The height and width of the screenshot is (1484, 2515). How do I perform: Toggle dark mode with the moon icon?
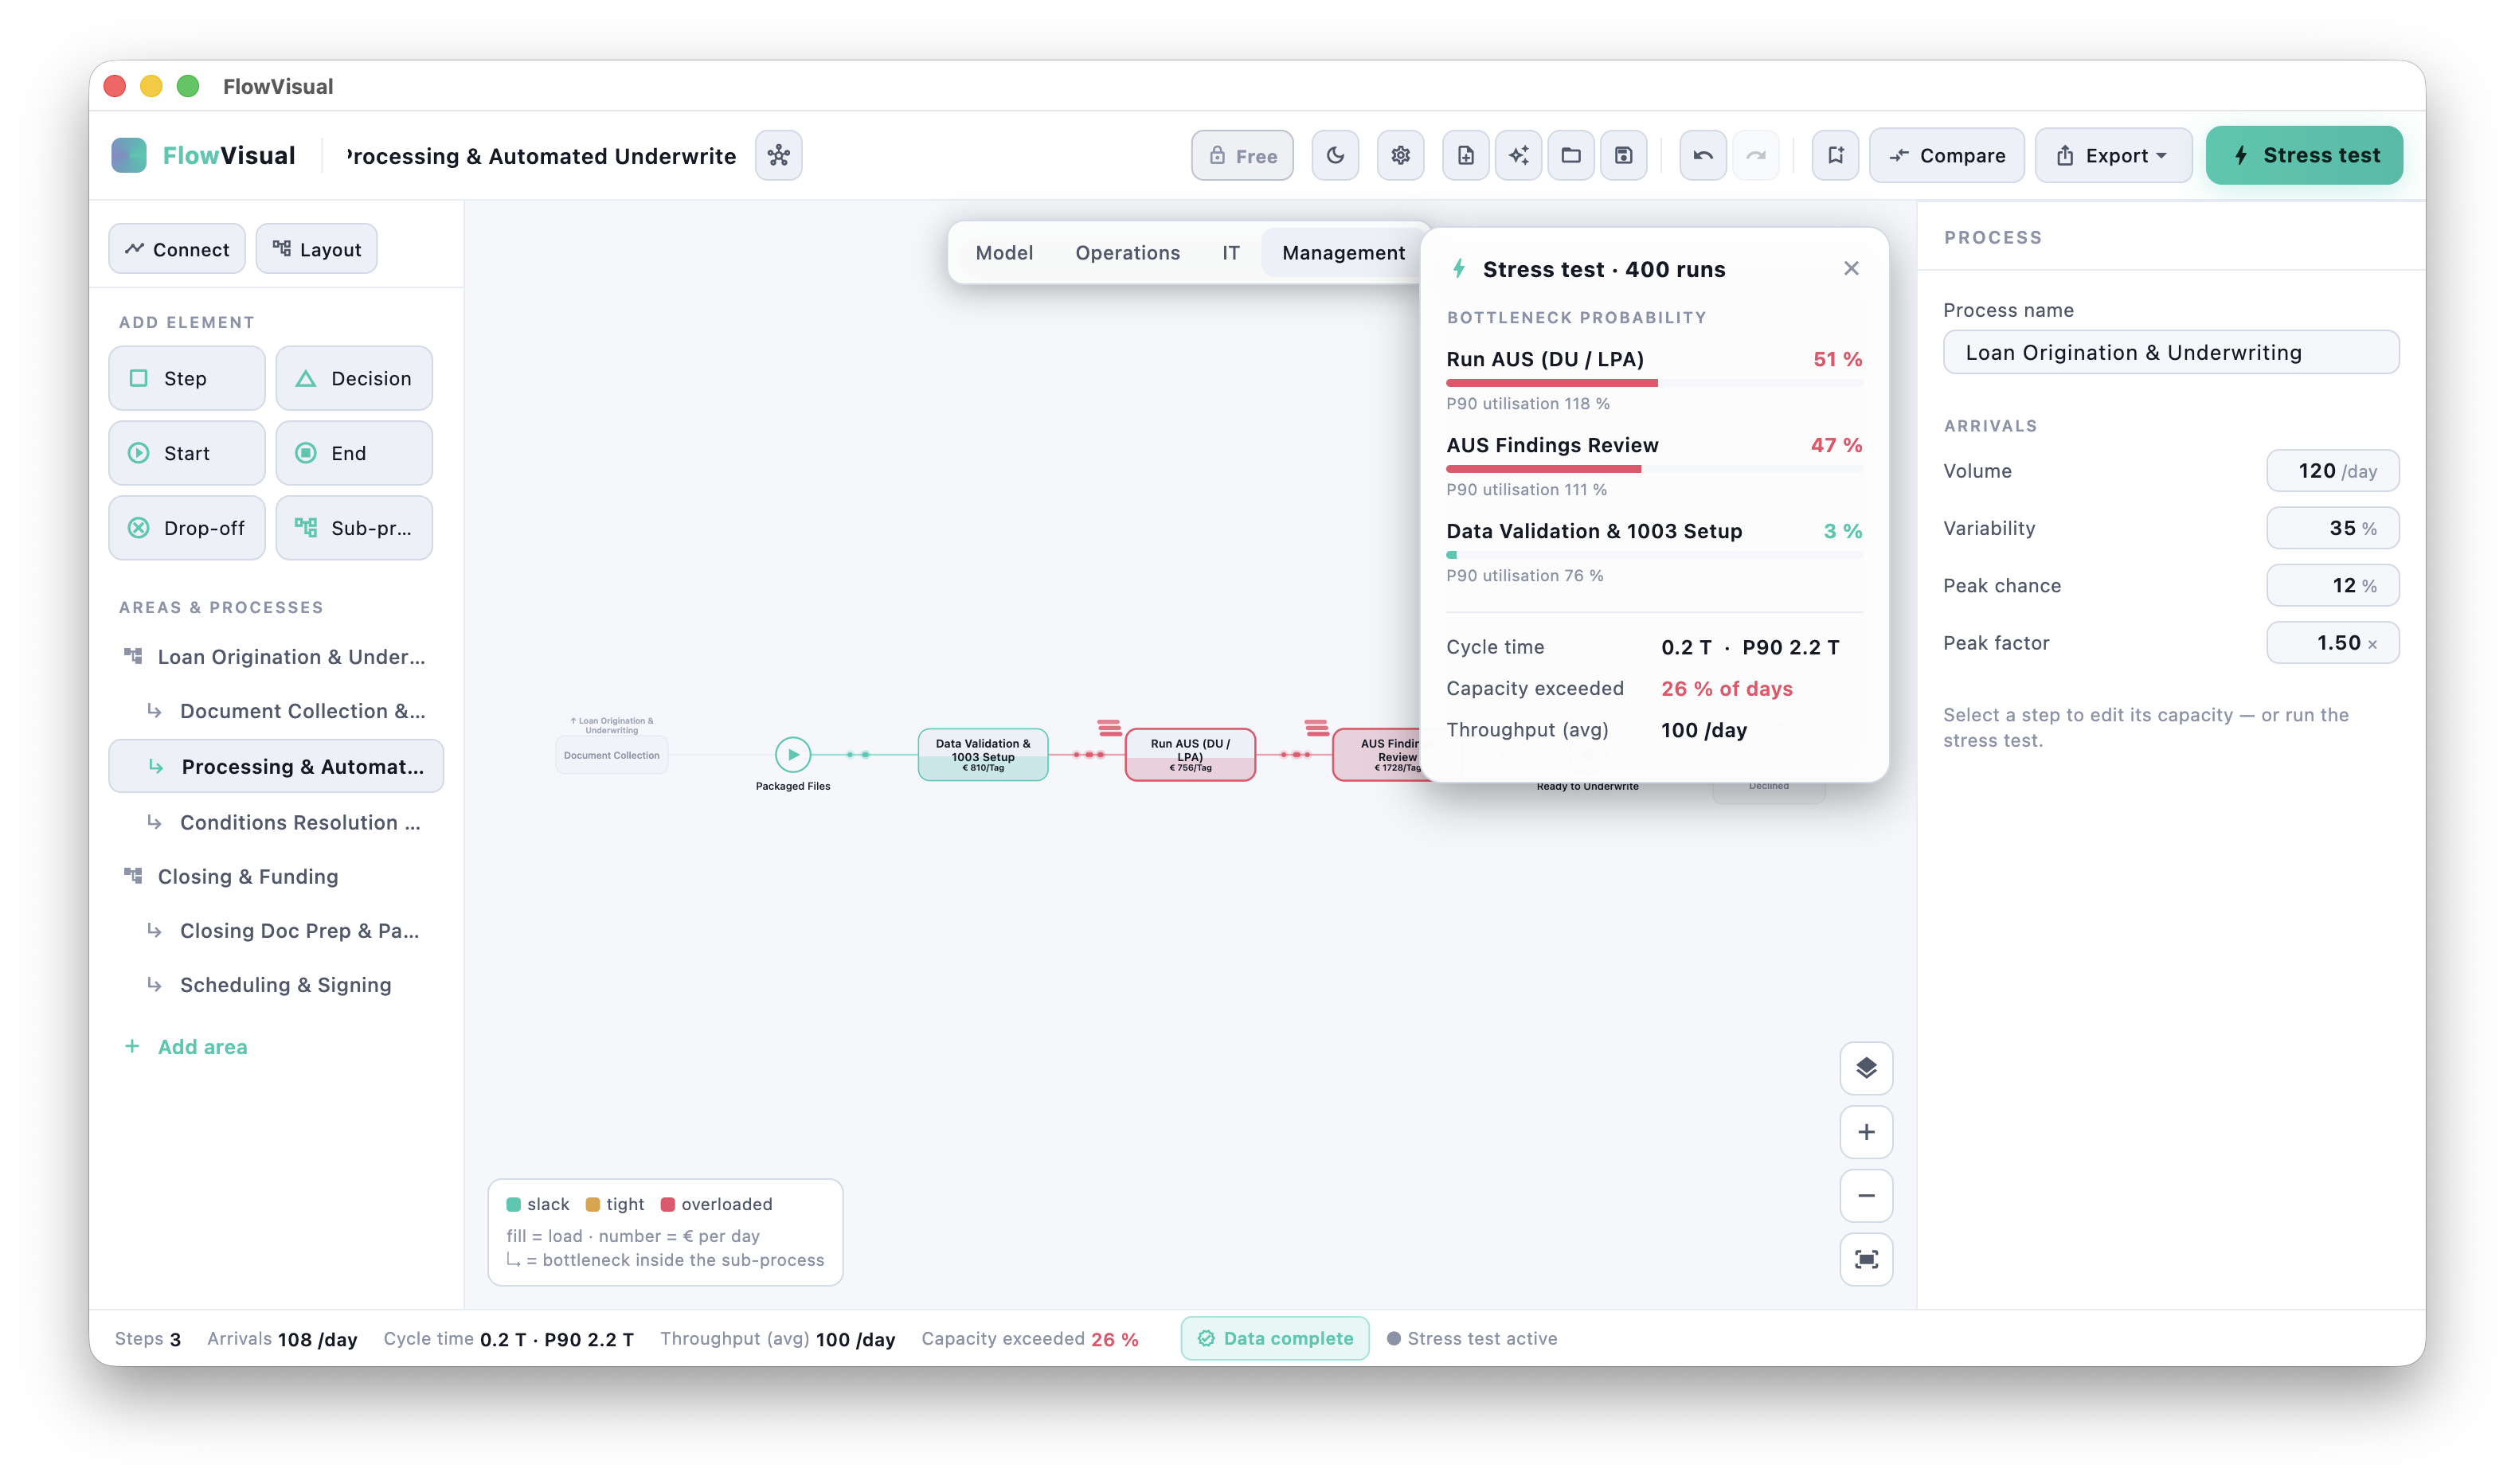tap(1335, 155)
